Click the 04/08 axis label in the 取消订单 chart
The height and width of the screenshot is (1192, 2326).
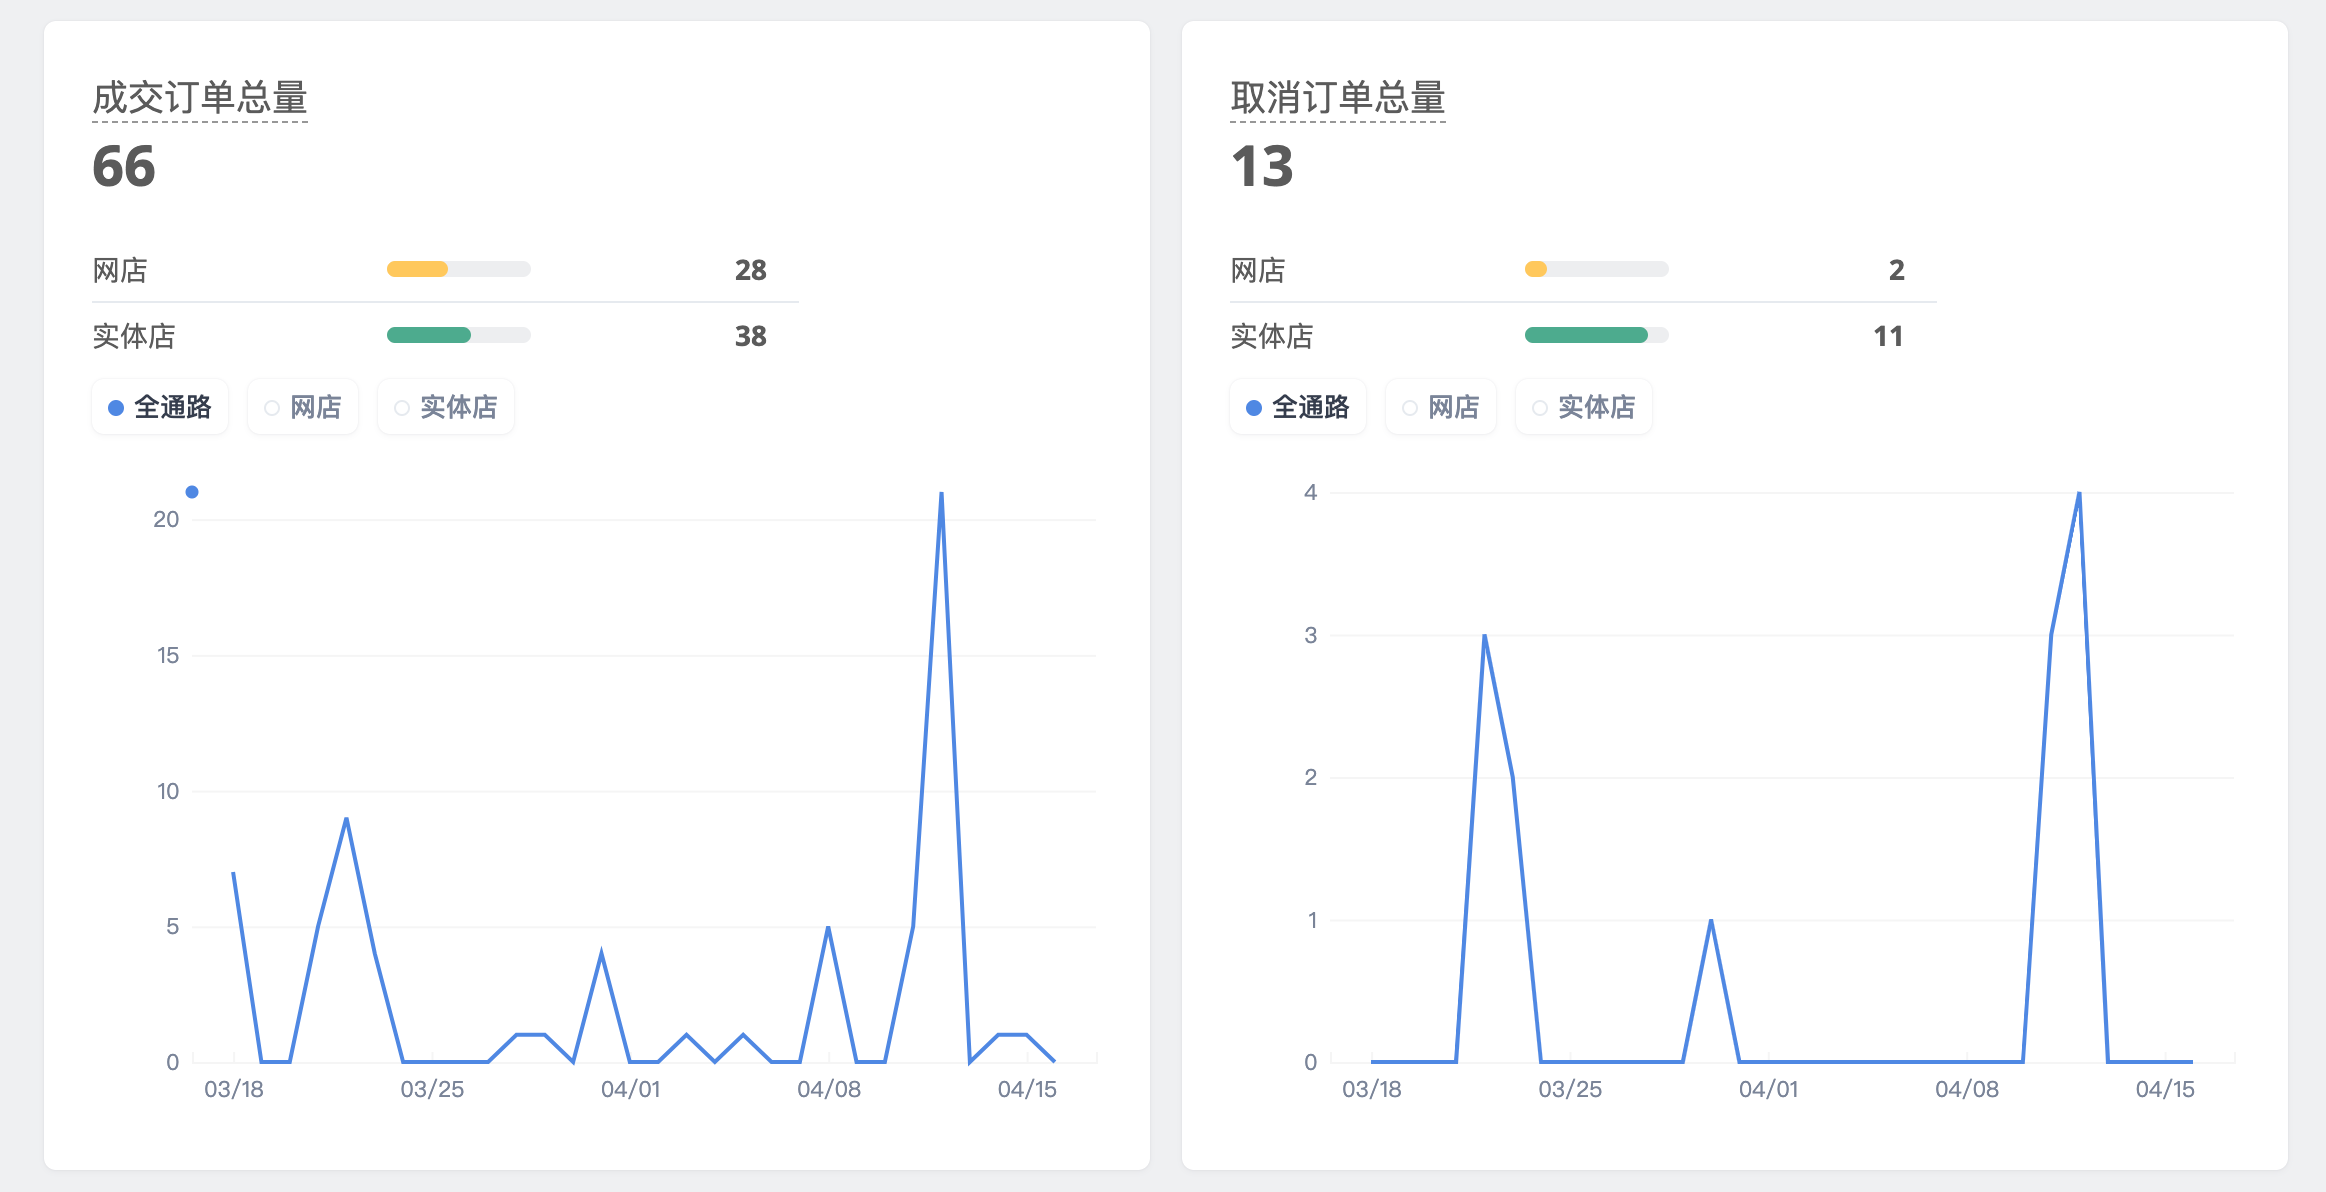tap(1967, 1089)
